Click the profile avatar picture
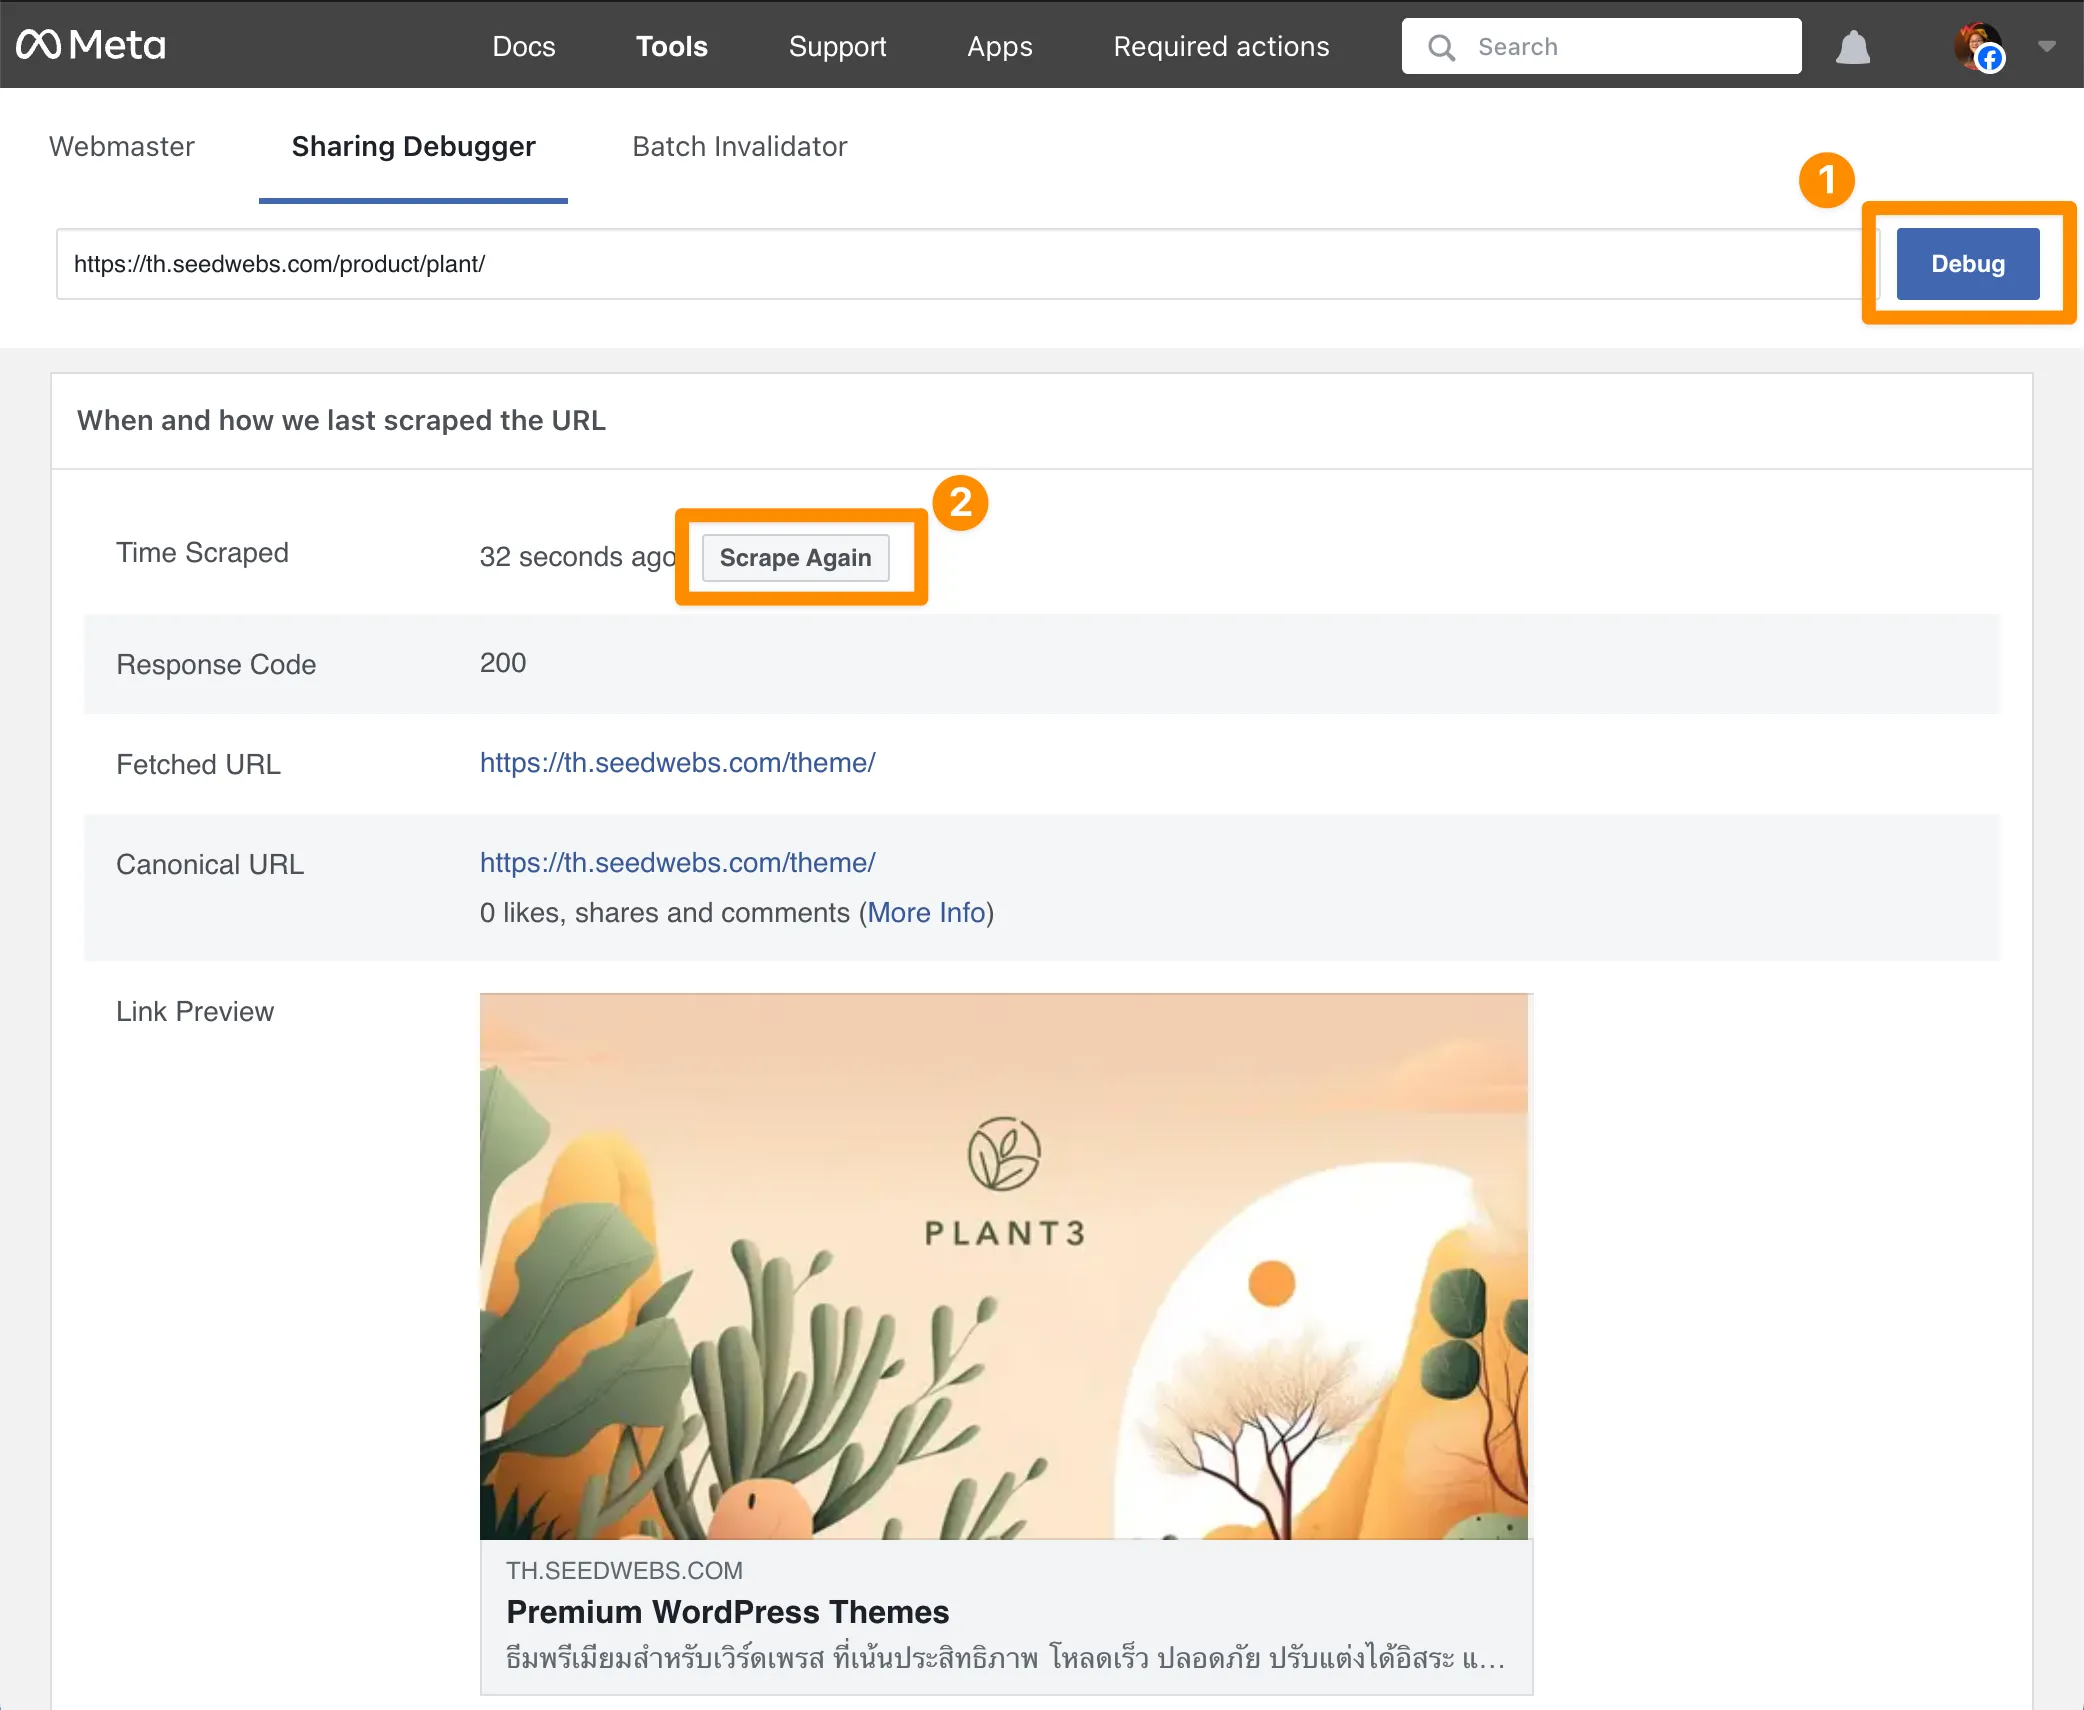This screenshot has height=1710, width=2084. point(1978,46)
